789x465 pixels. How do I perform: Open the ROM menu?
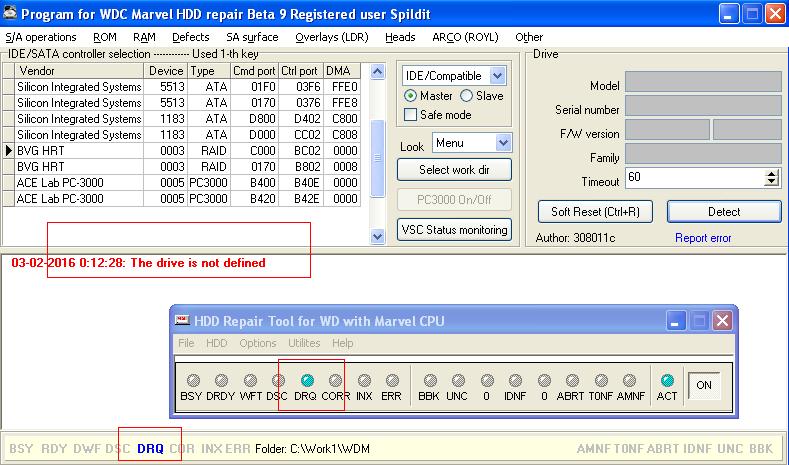(x=105, y=37)
